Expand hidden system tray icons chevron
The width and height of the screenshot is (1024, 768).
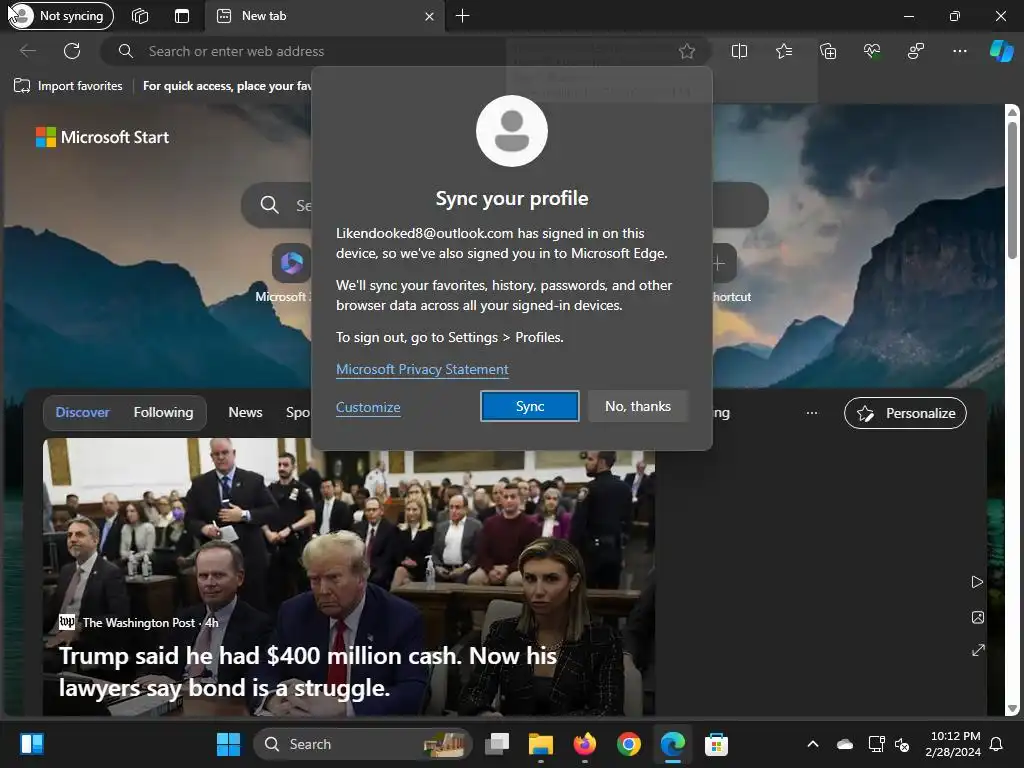pyautogui.click(x=813, y=744)
